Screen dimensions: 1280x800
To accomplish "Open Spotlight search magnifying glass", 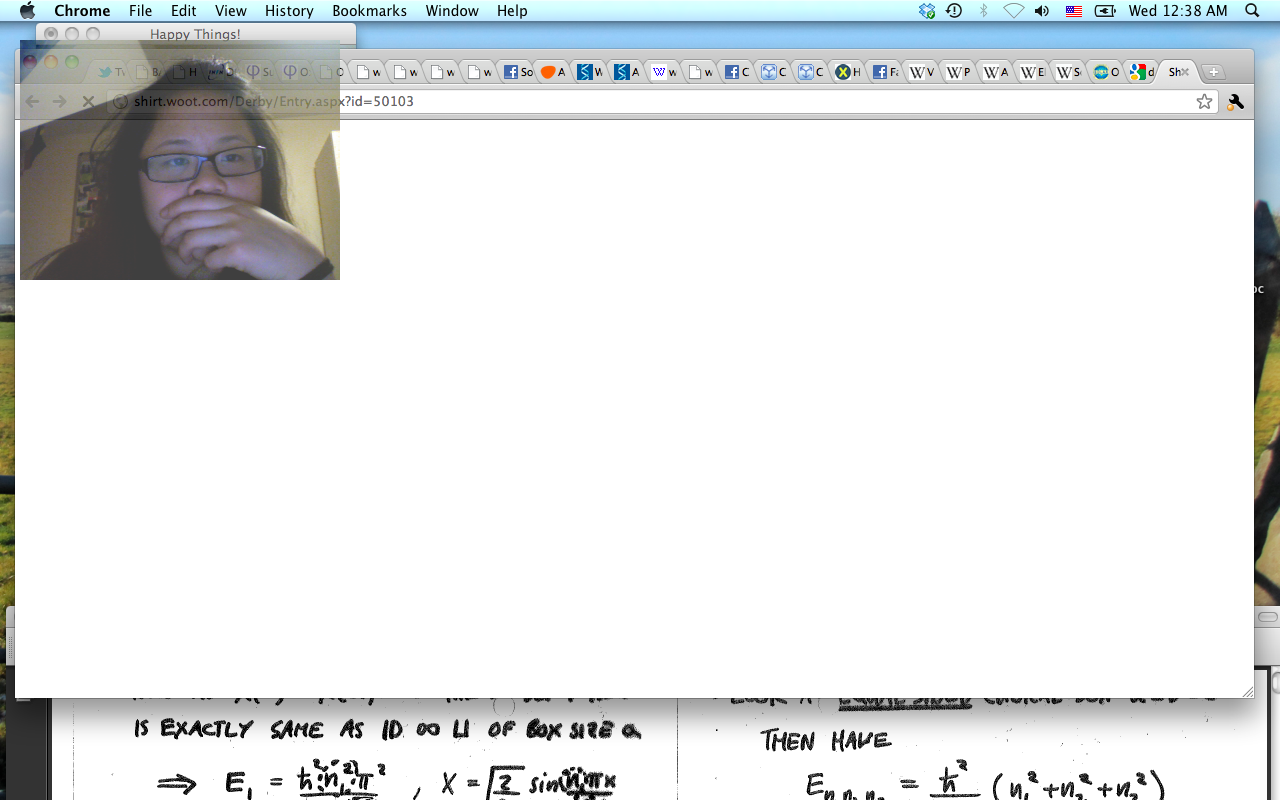I will click(1252, 11).
